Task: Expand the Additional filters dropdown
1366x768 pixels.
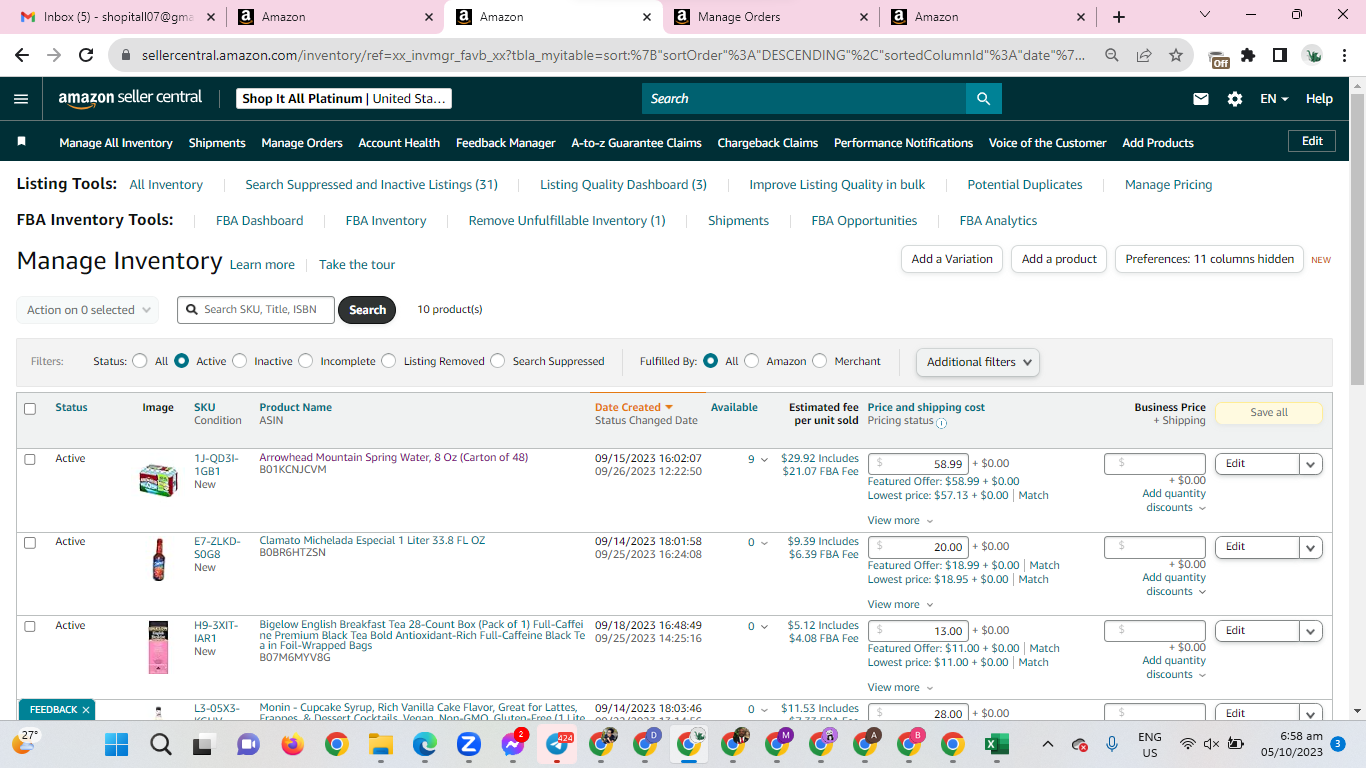Action: pyautogui.click(x=977, y=362)
